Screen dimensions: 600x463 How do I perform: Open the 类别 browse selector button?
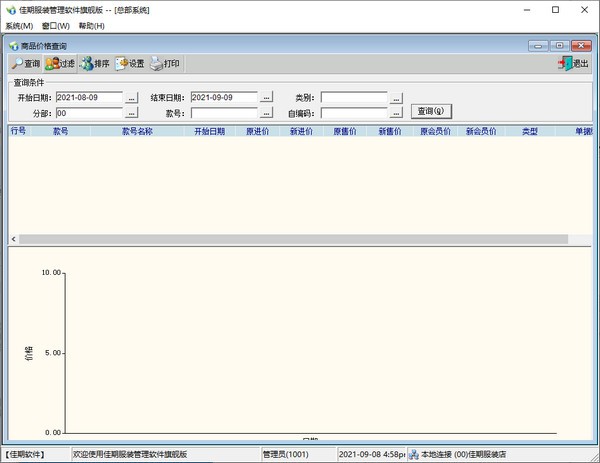coord(397,98)
